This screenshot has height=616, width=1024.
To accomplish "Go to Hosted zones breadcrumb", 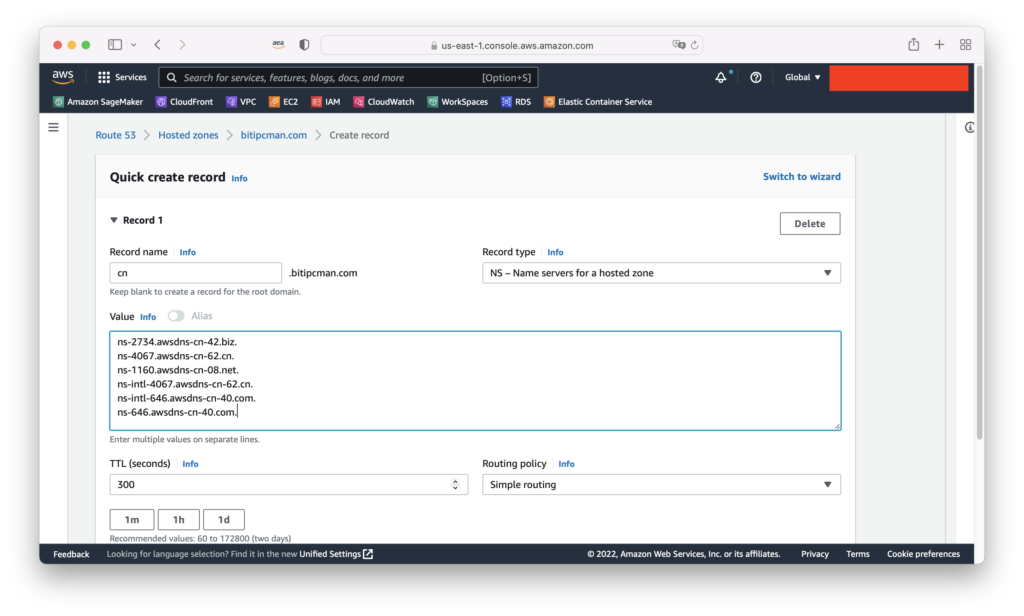I will [x=188, y=135].
